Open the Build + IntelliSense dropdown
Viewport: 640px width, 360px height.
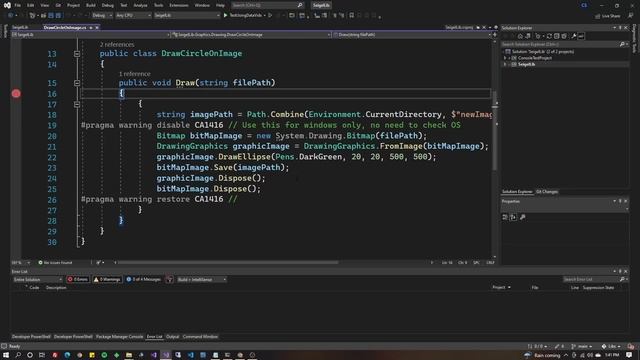click(202, 280)
